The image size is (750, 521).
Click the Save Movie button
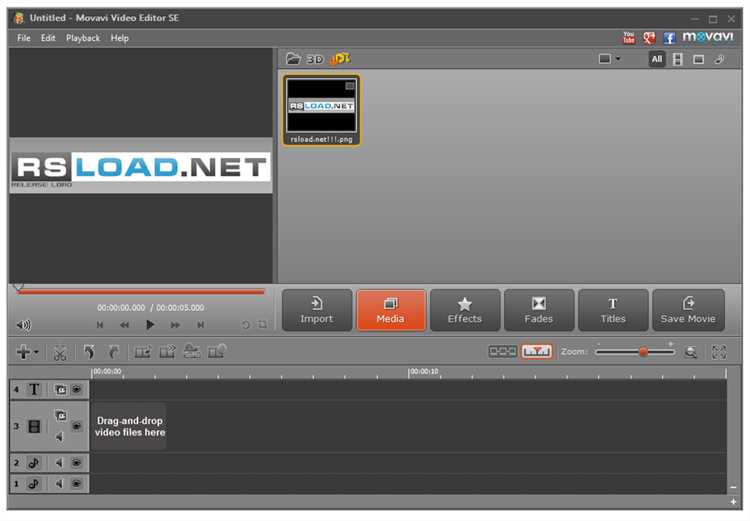(x=688, y=311)
